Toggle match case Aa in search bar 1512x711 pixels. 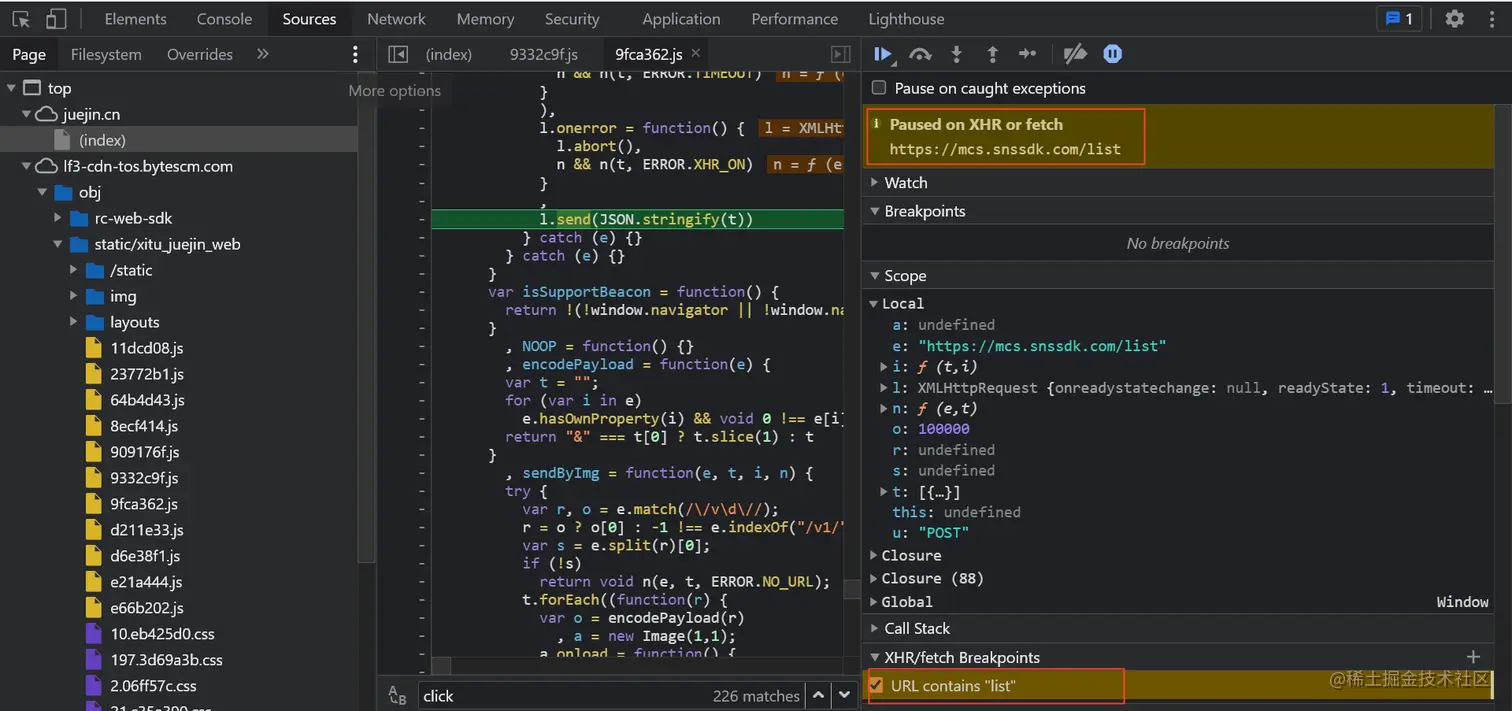point(397,696)
